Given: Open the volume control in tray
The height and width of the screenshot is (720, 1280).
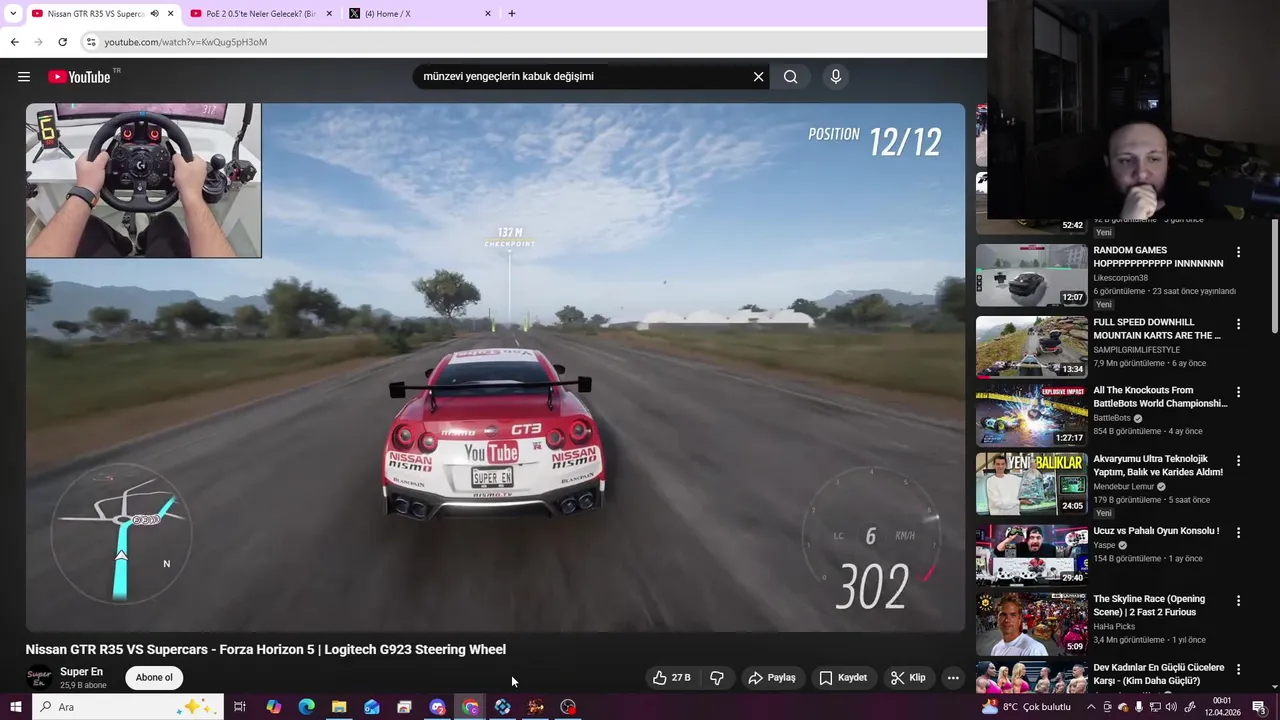Looking at the screenshot, I should click(1171, 707).
